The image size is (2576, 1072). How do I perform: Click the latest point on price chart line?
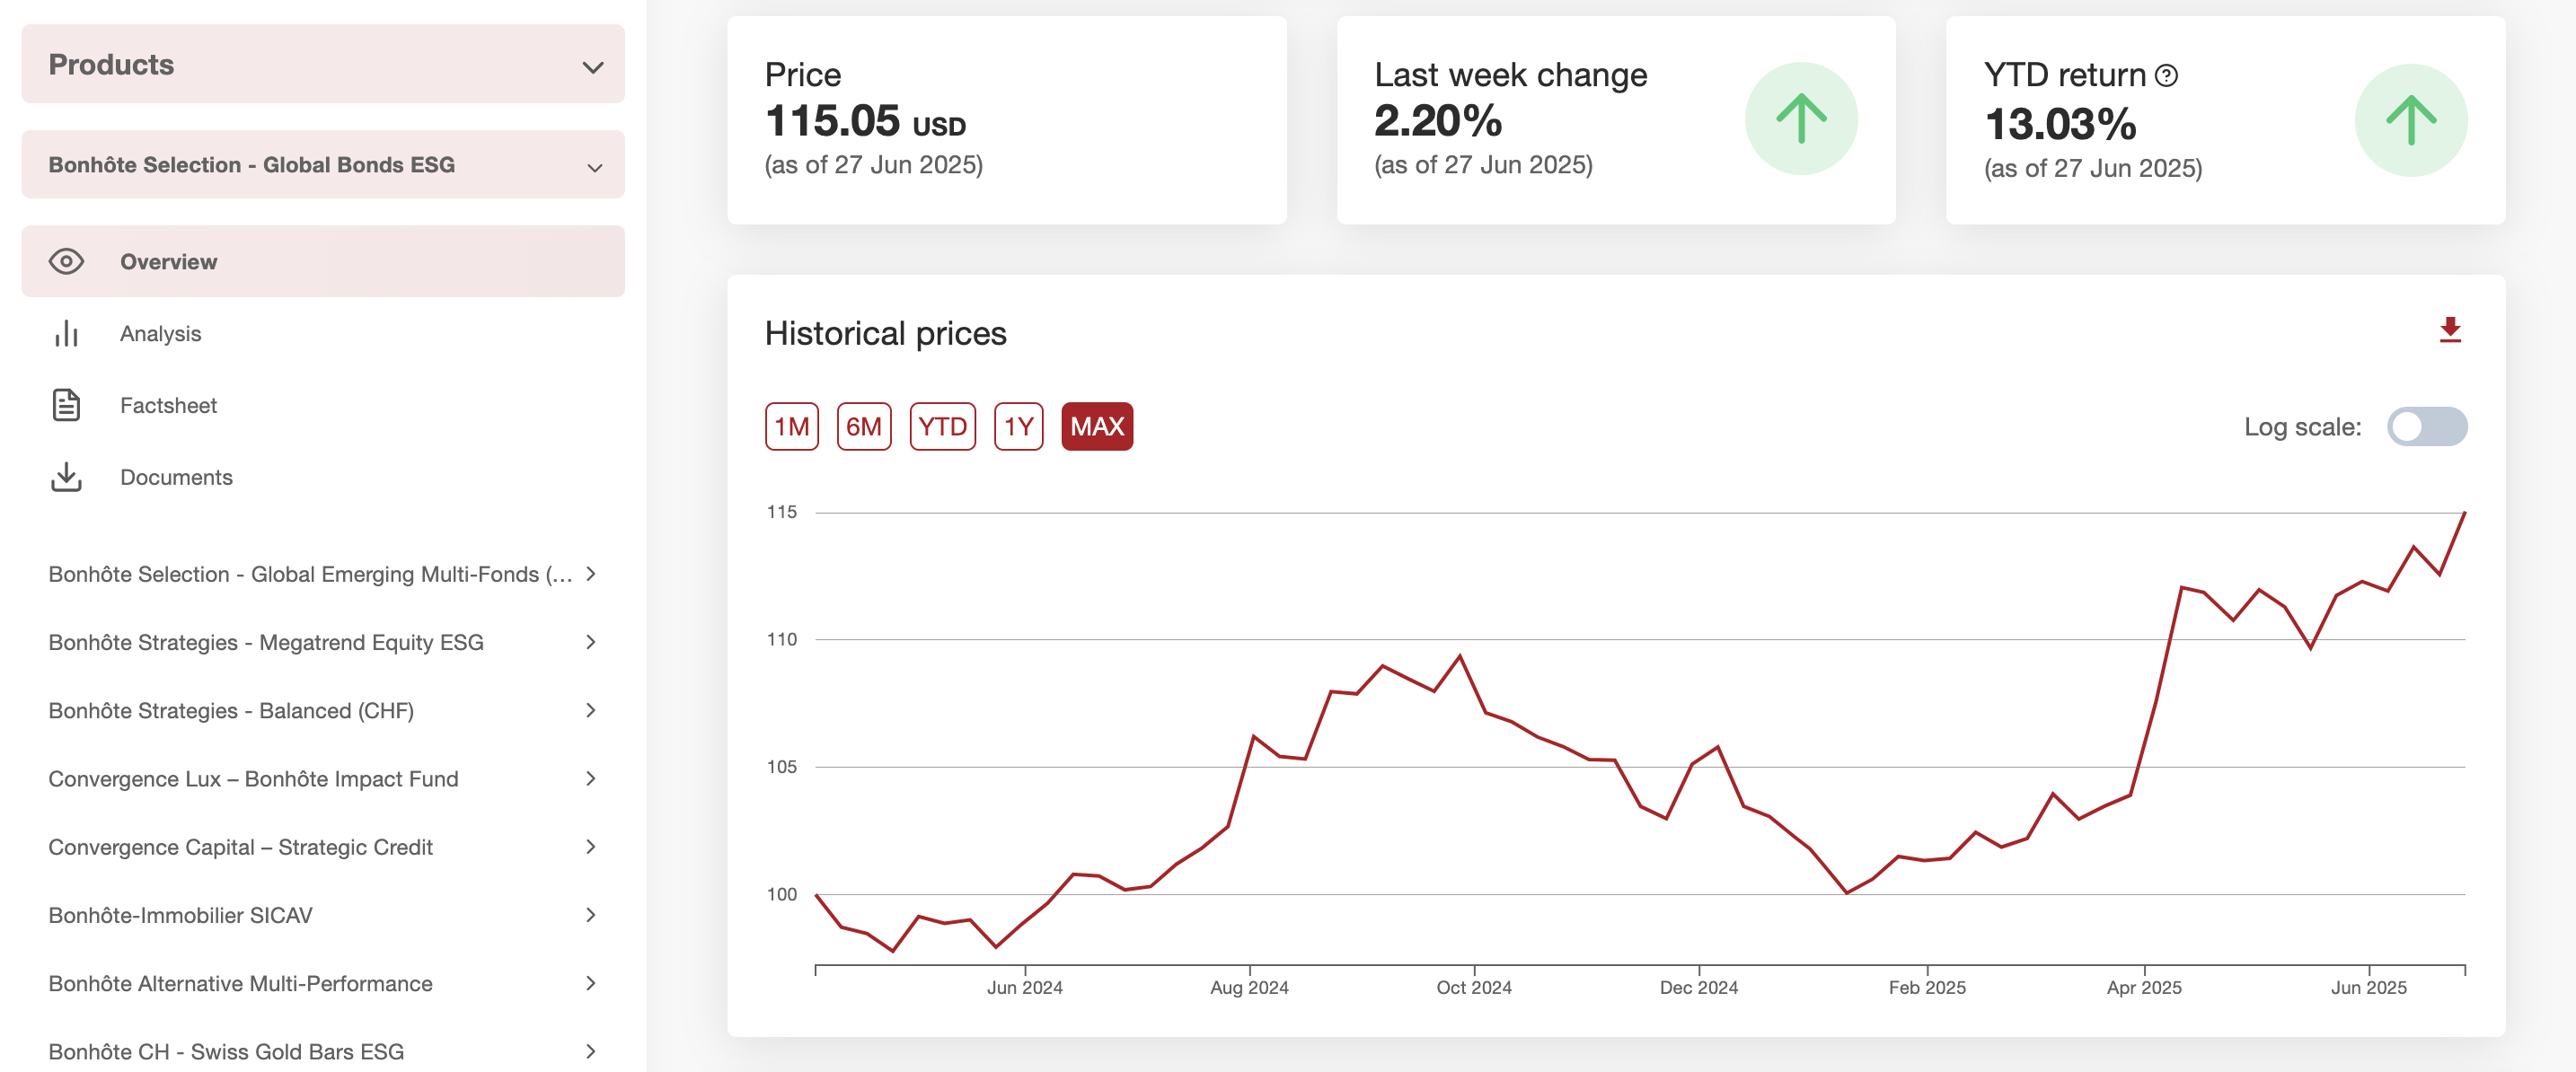(2464, 513)
